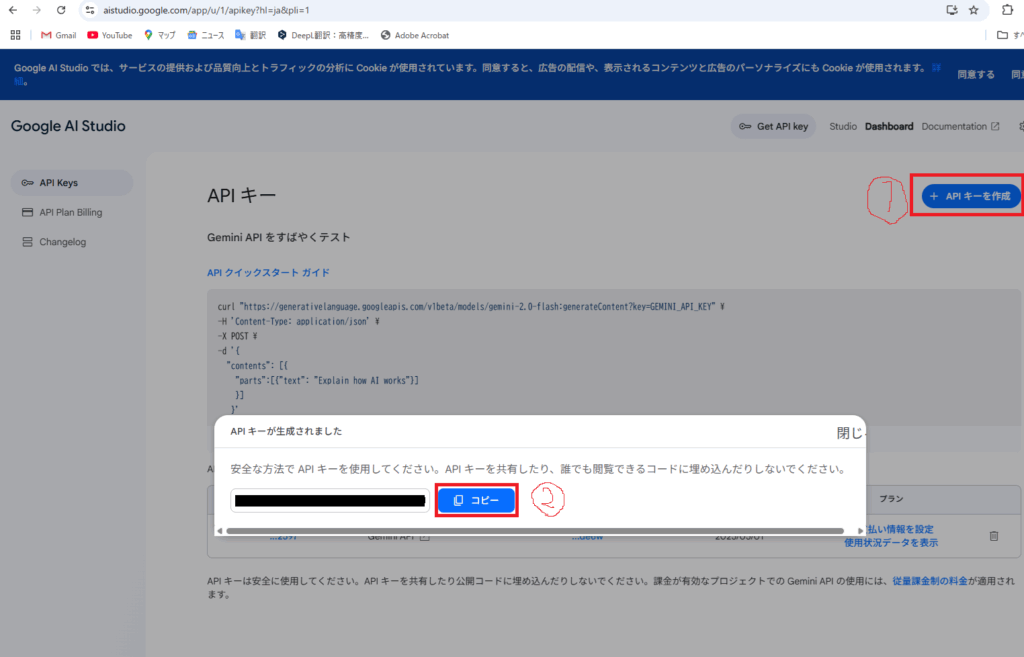Open the 翻訳 bookmark
Viewport: 1024px width, 657px height.
point(250,35)
